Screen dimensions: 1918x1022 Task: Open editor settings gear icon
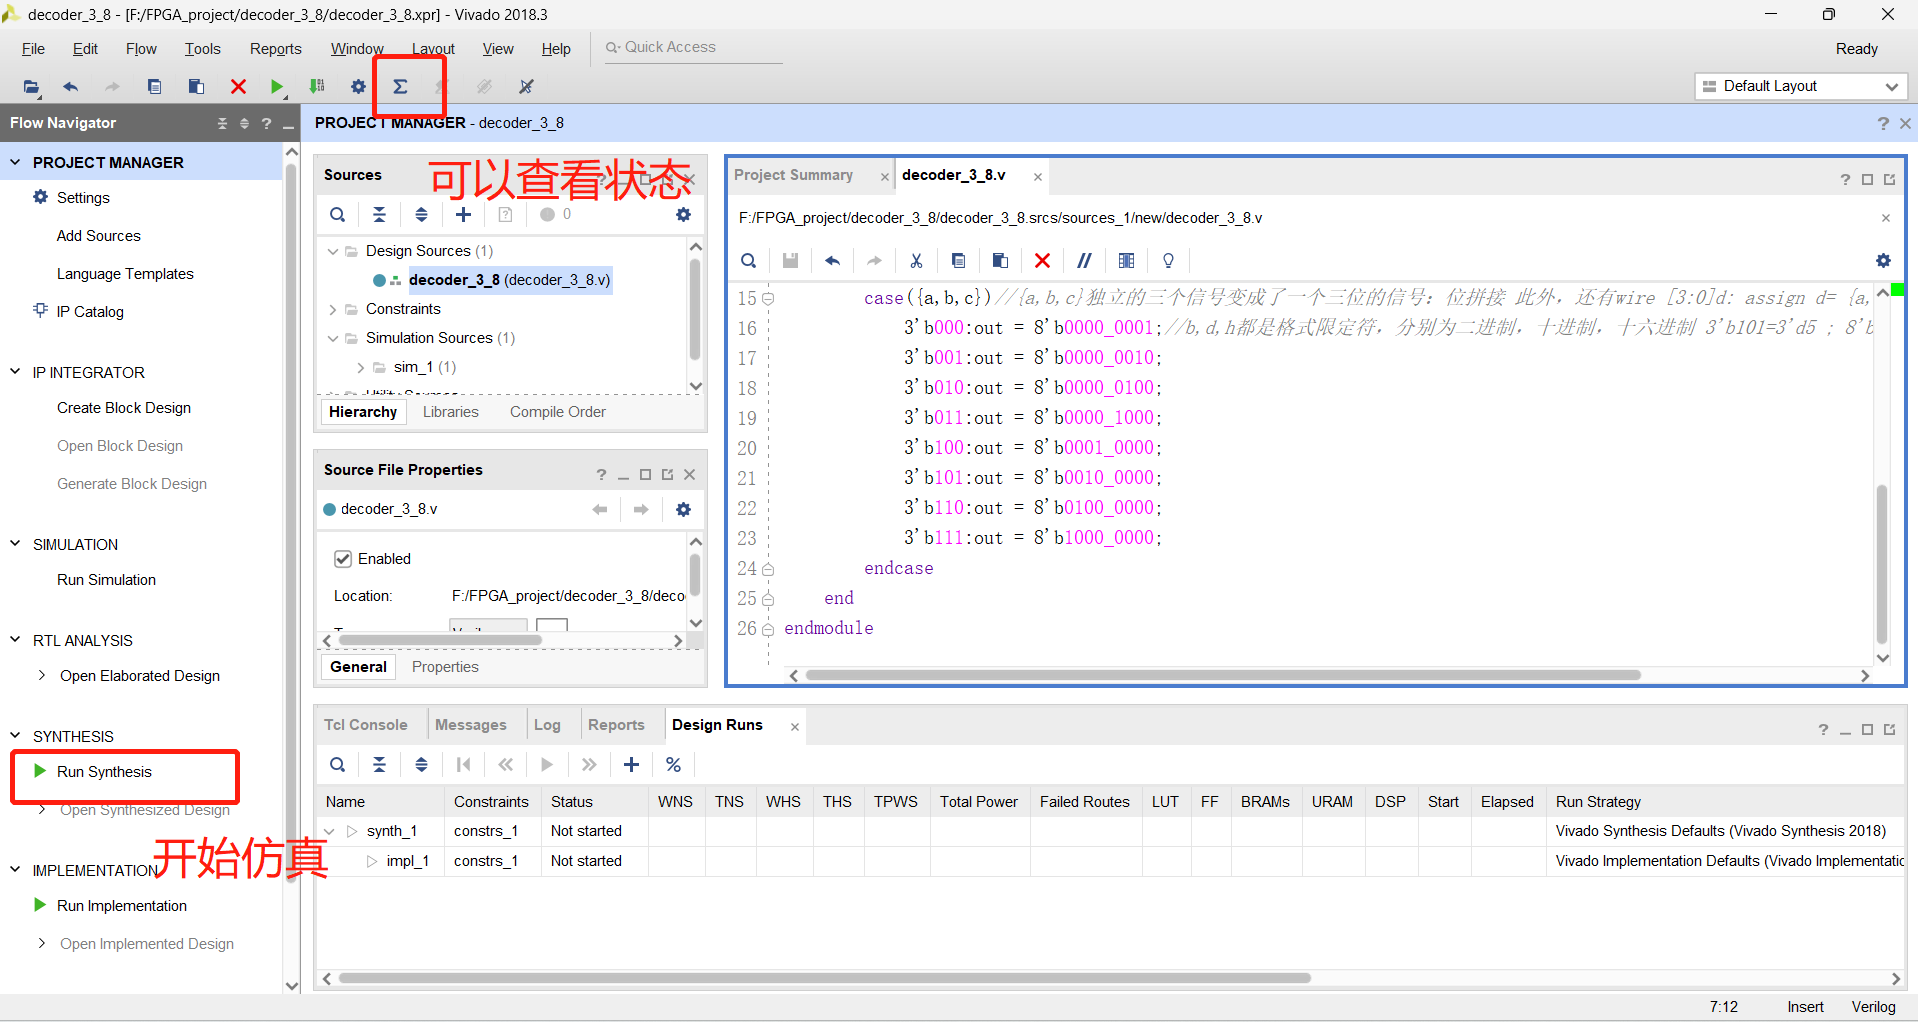(x=1883, y=261)
